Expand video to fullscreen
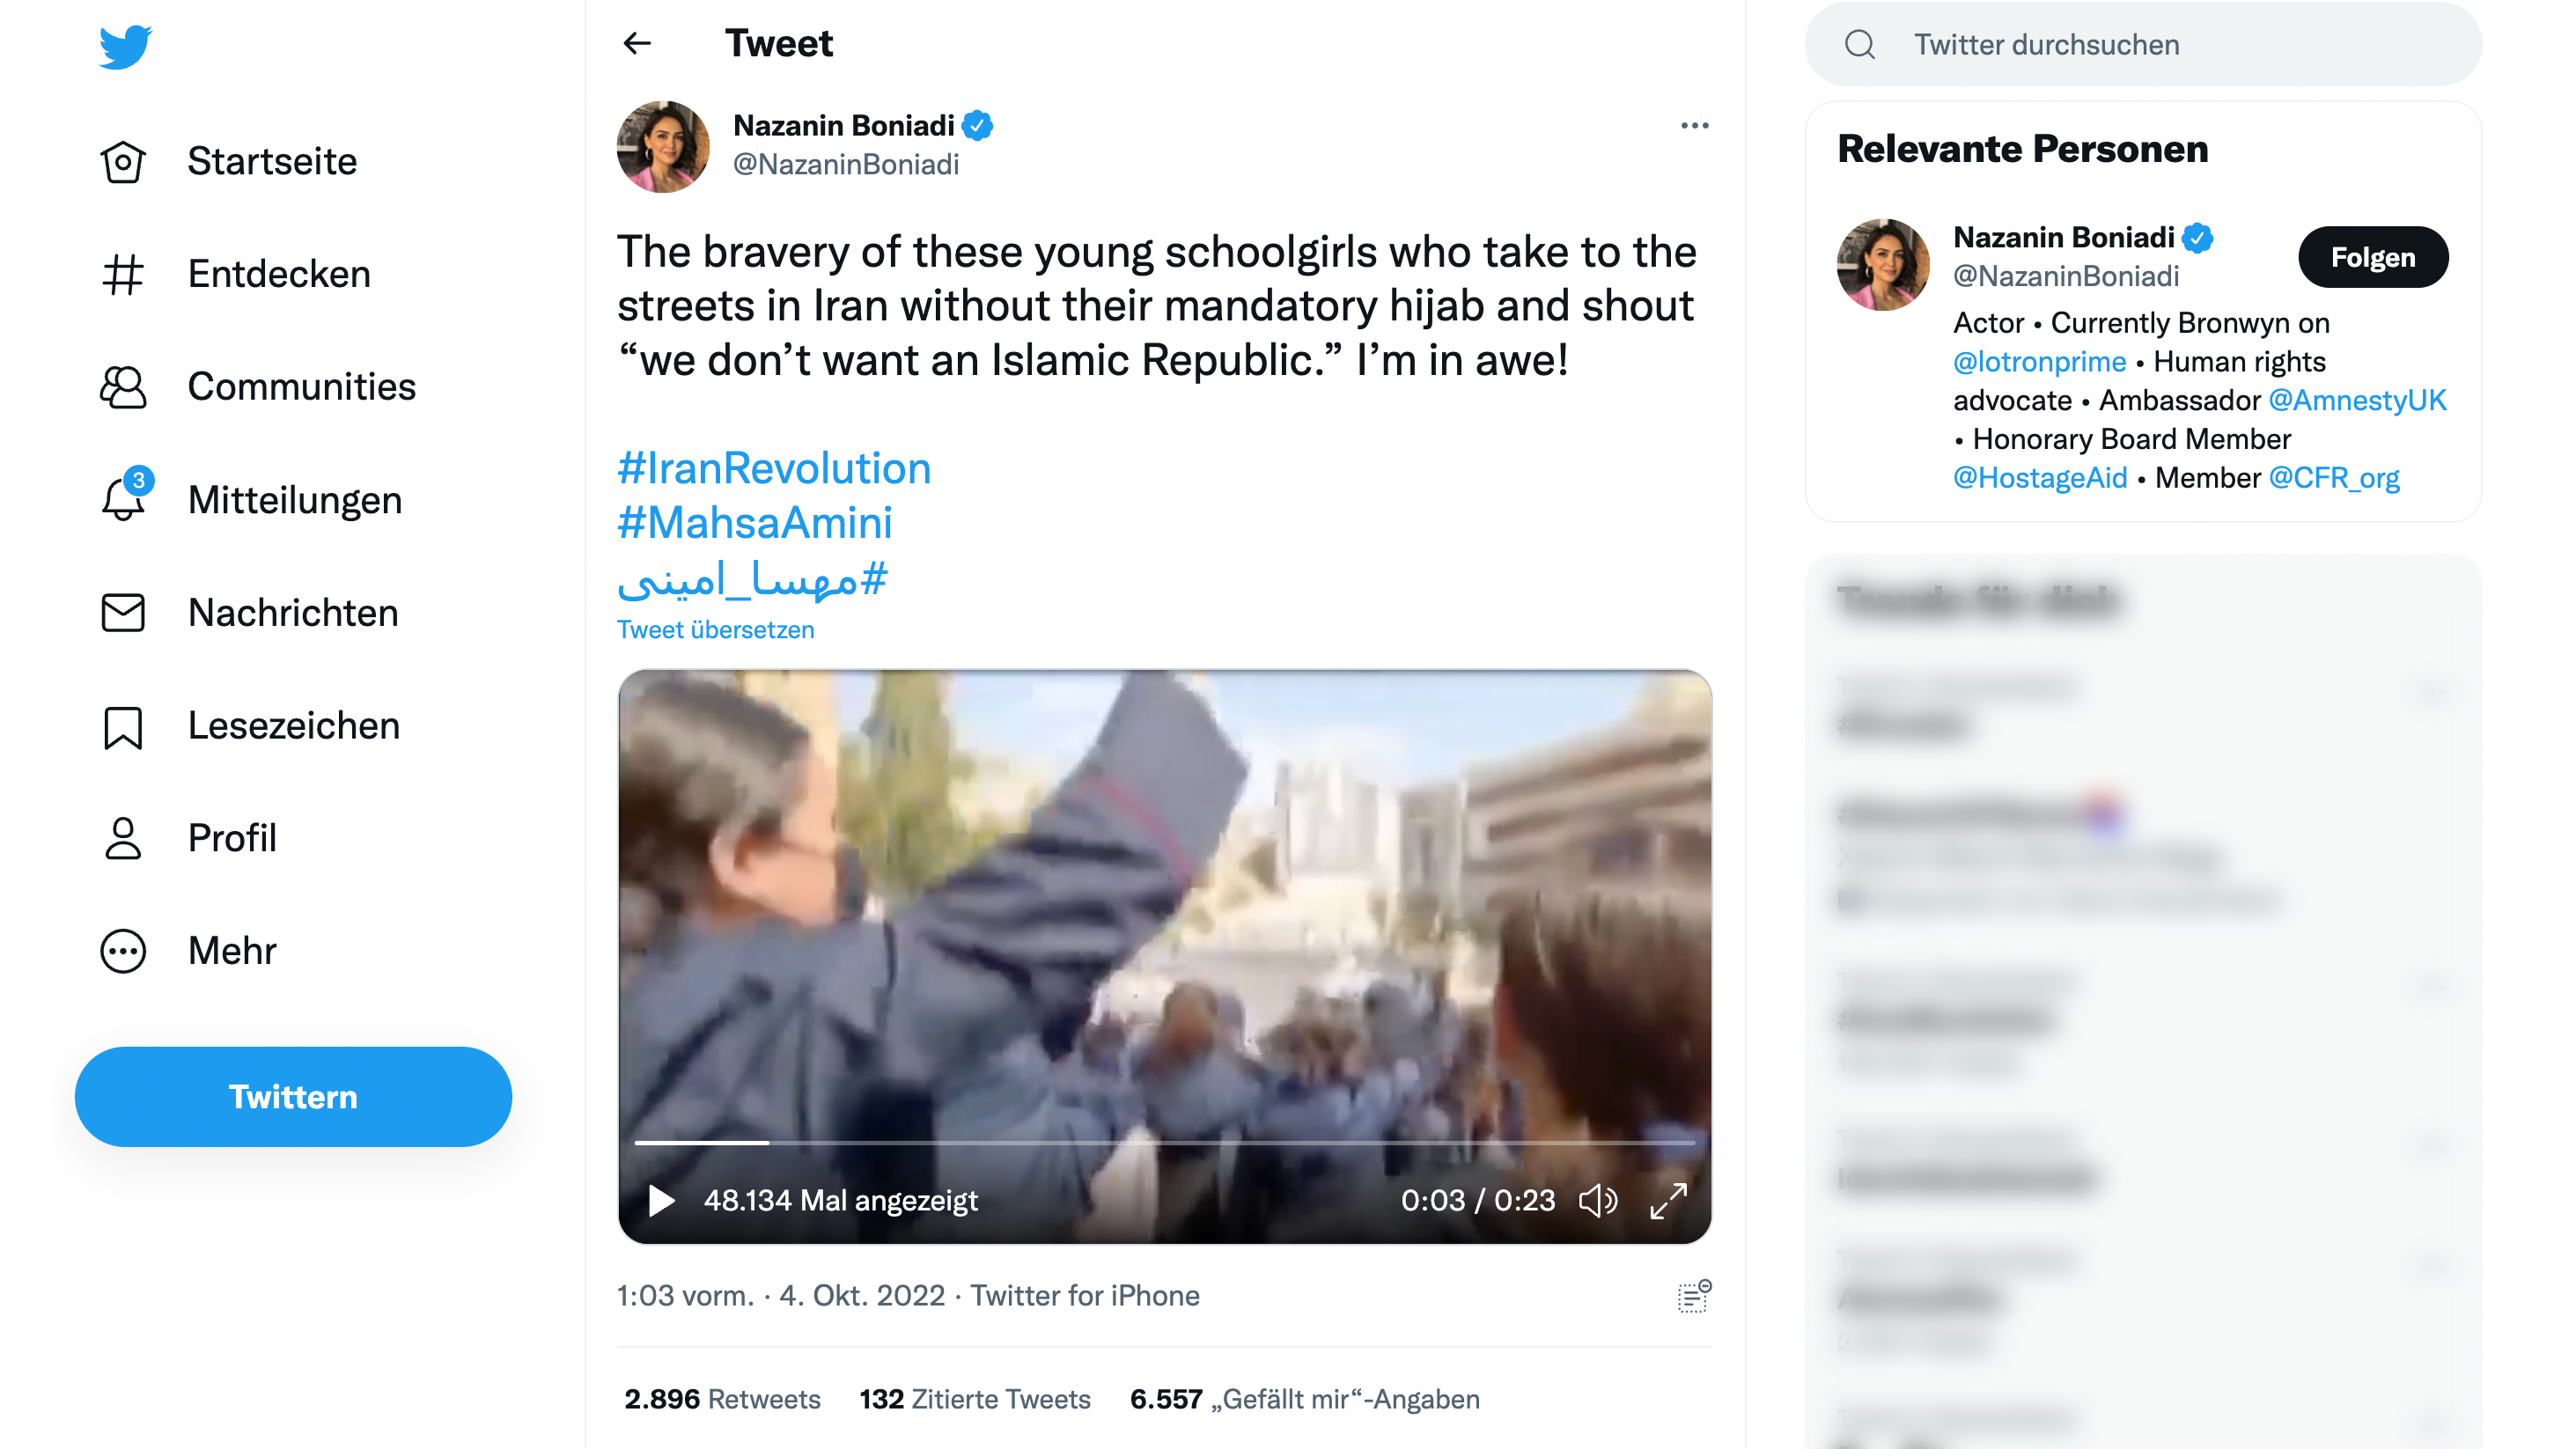2576x1449 pixels. click(x=1668, y=1200)
